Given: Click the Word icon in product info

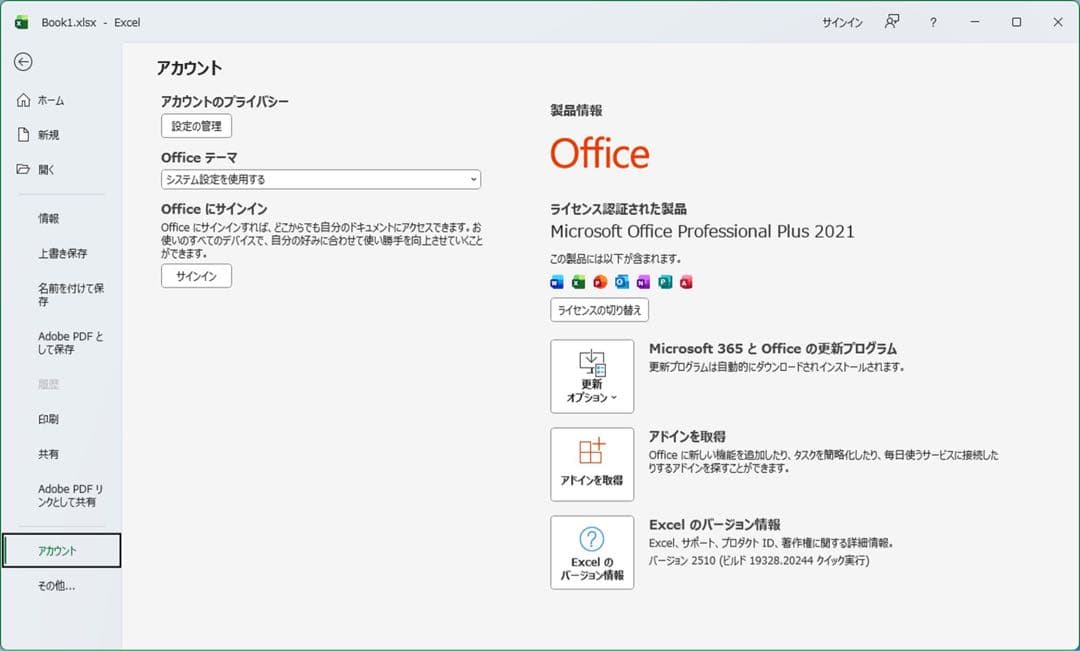Looking at the screenshot, I should pos(557,282).
